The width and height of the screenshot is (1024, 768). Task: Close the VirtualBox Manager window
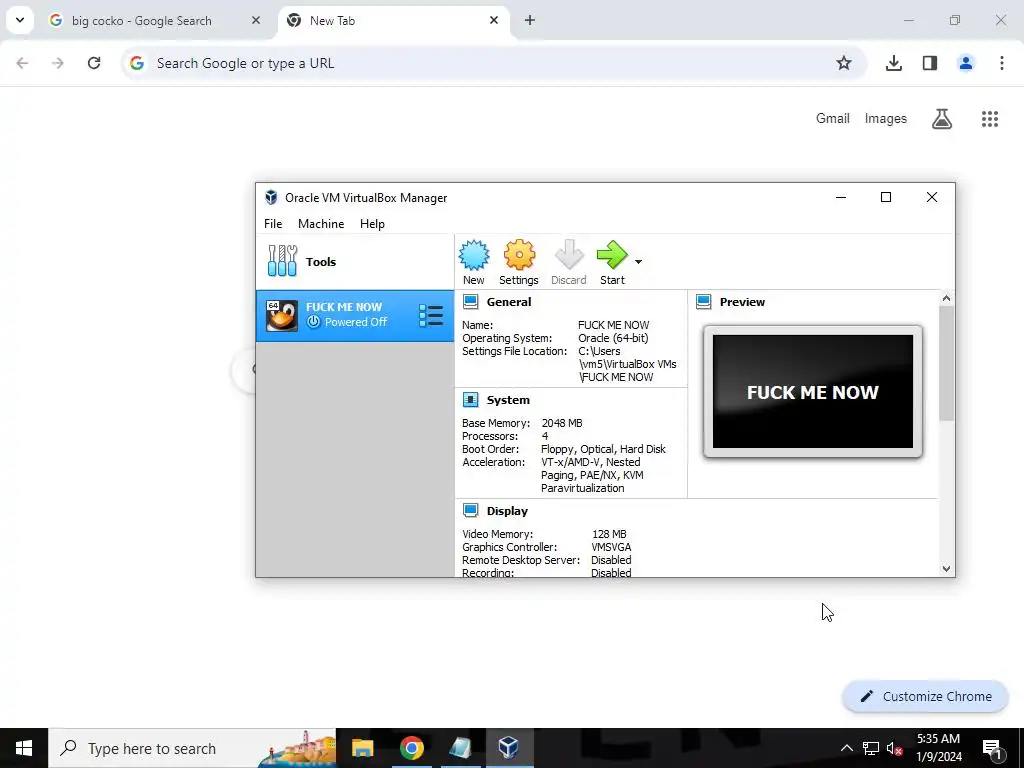click(x=932, y=197)
